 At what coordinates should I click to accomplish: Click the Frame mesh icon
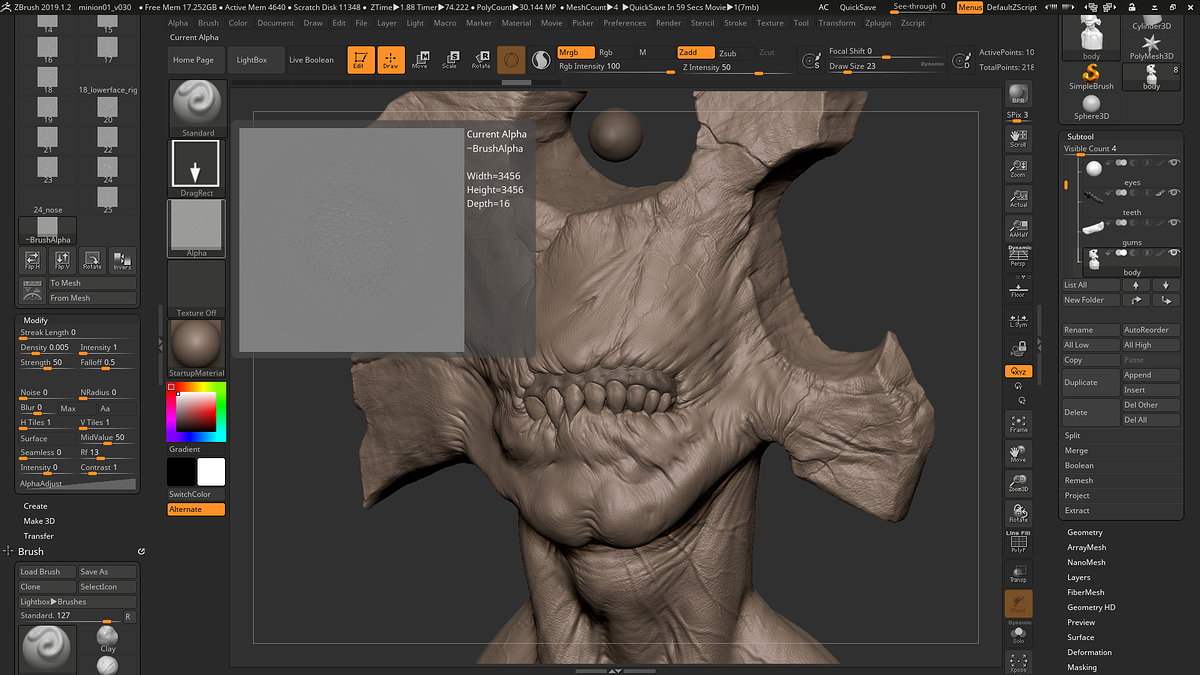pyautogui.click(x=1018, y=423)
